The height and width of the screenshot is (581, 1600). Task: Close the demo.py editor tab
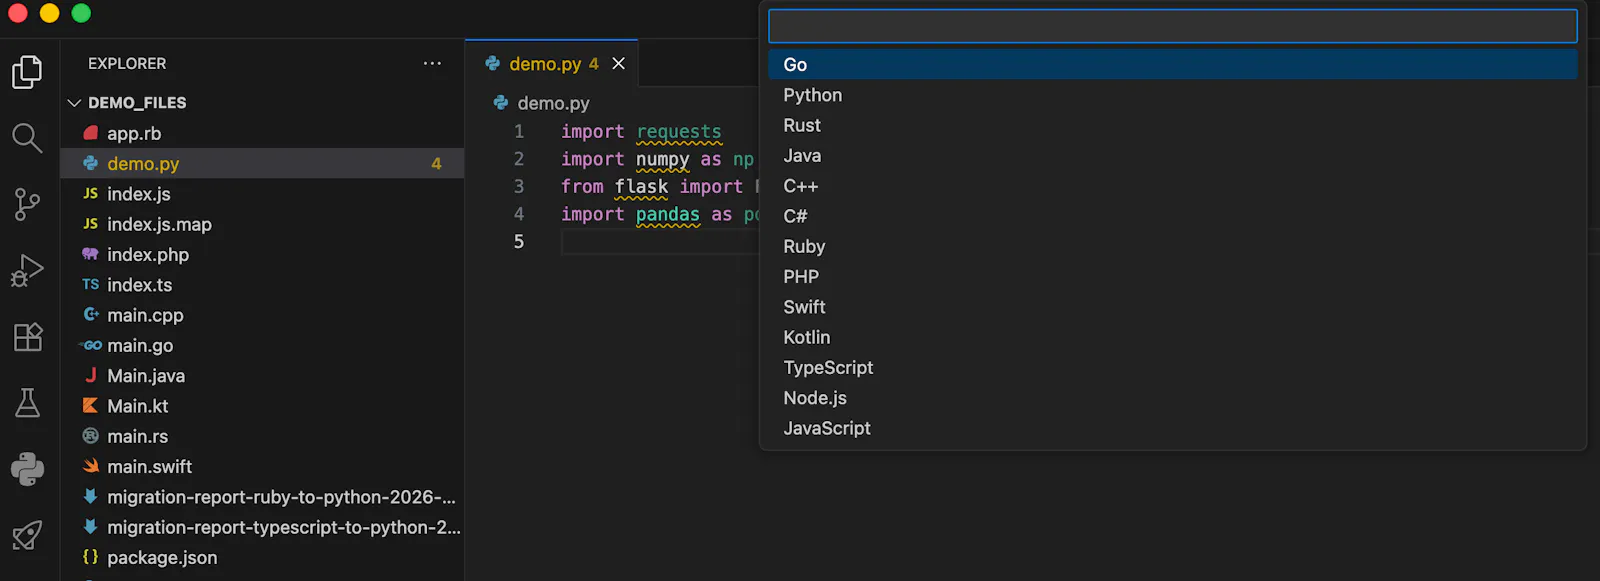pos(619,64)
